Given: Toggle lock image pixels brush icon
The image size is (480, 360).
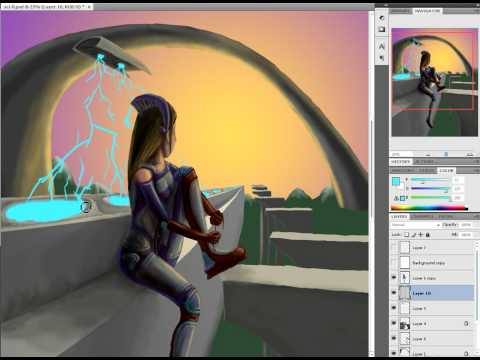Looking at the screenshot, I should click(x=414, y=235).
